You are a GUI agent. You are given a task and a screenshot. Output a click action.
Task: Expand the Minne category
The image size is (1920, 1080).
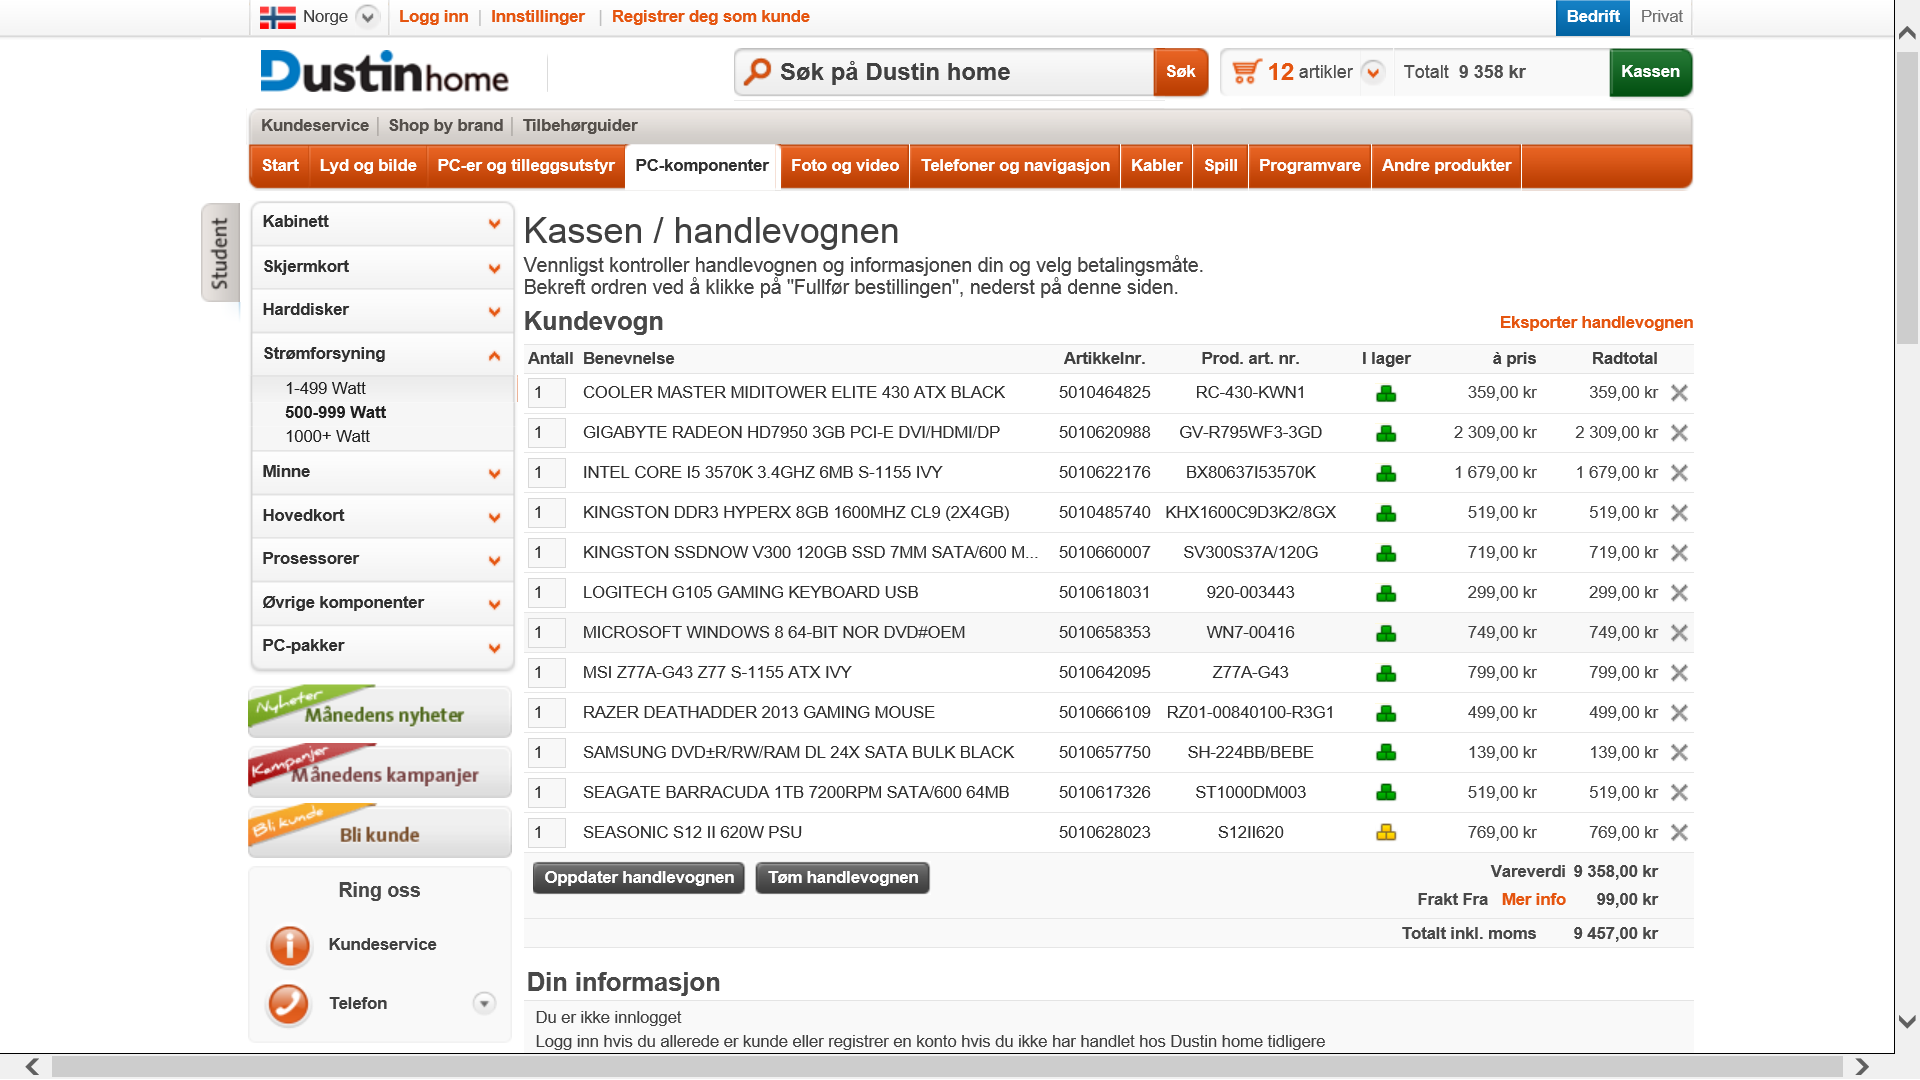[x=494, y=474]
